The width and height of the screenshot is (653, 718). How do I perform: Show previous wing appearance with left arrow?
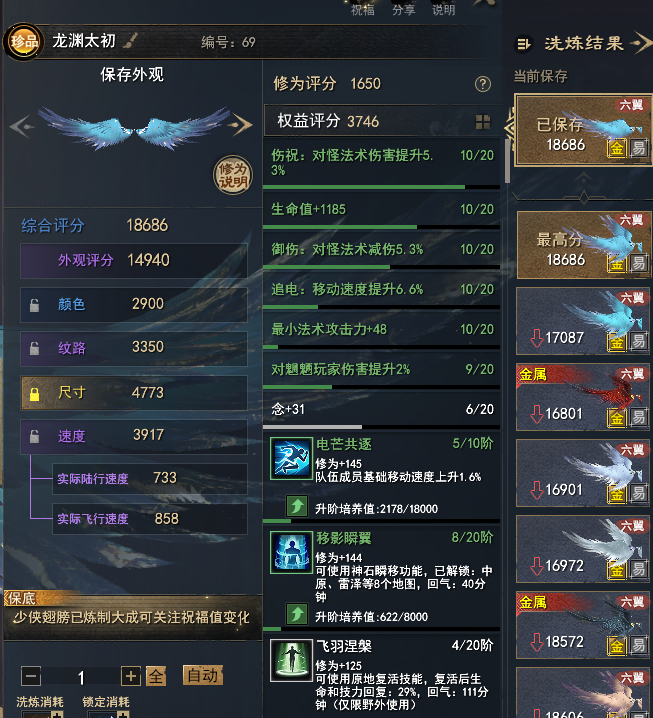click(x=21, y=126)
